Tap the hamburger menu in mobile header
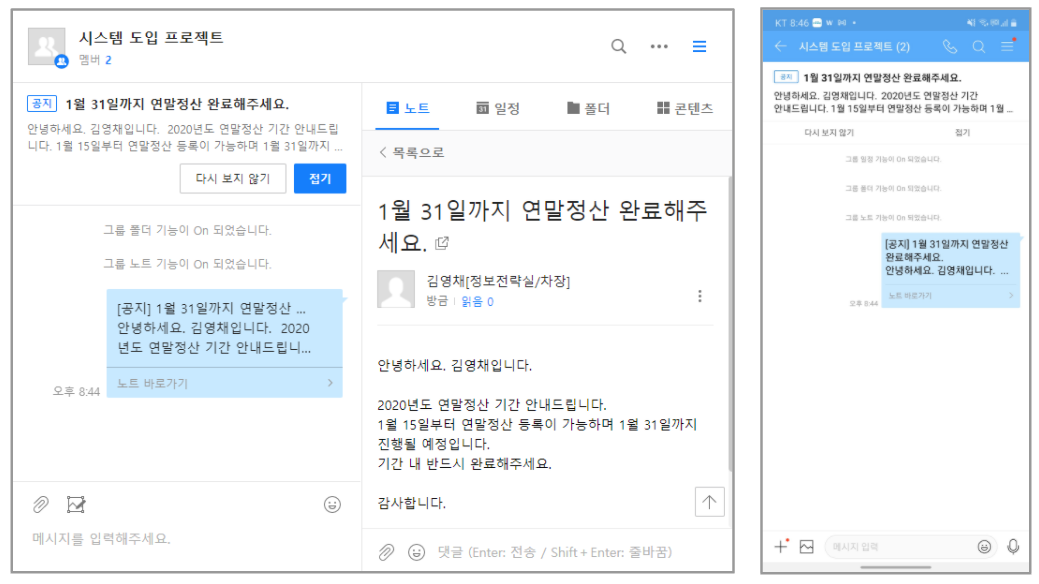The image size is (1039, 584). 1008,46
